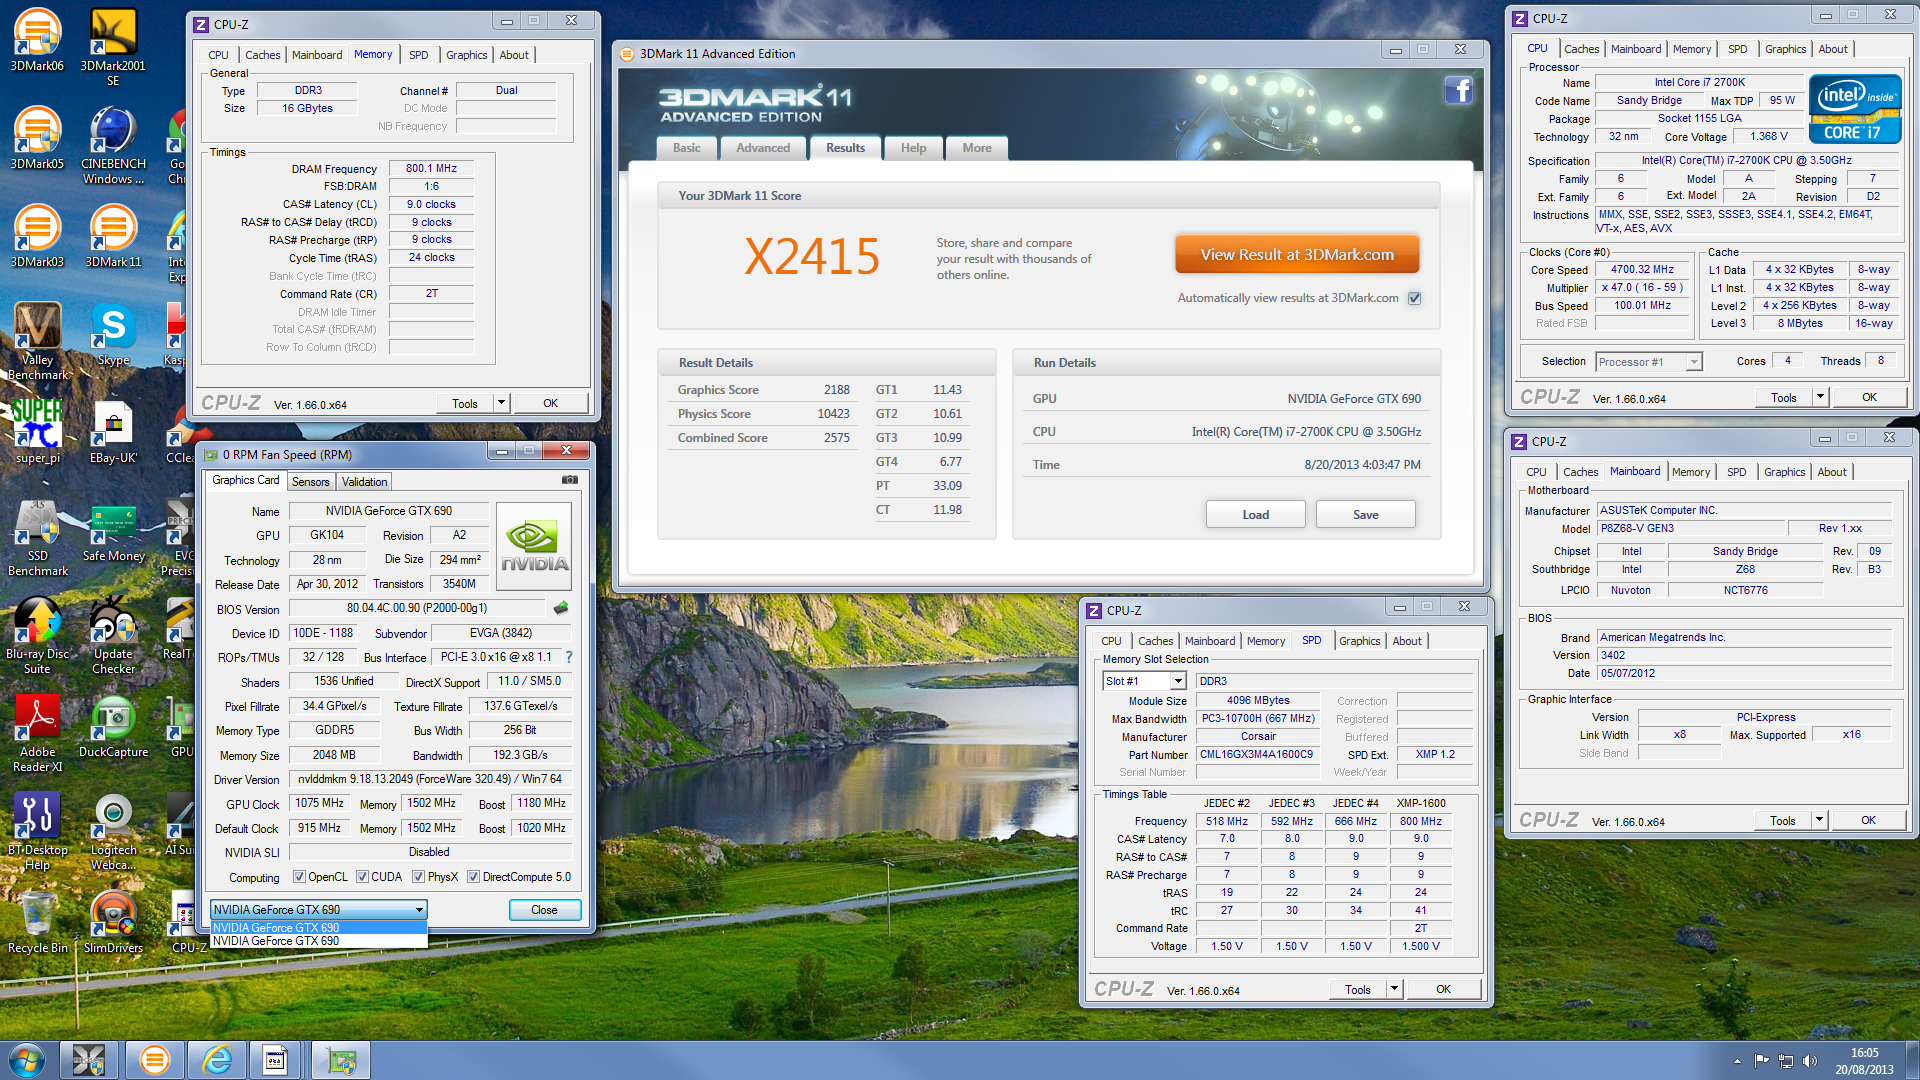Open the Validation tab in GPU-Z
Viewport: 1920px width, 1080px height.
364,482
